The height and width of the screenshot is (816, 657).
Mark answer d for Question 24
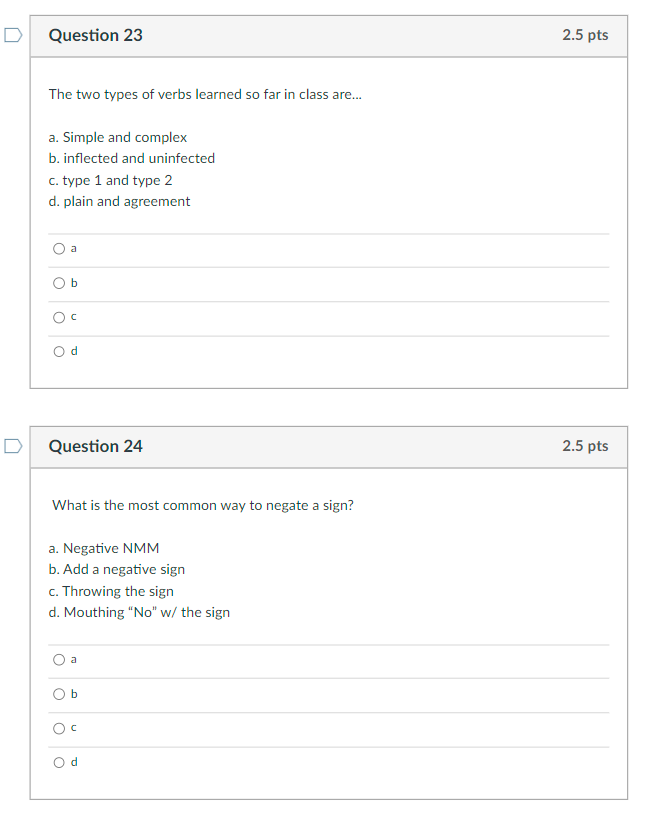(x=60, y=762)
